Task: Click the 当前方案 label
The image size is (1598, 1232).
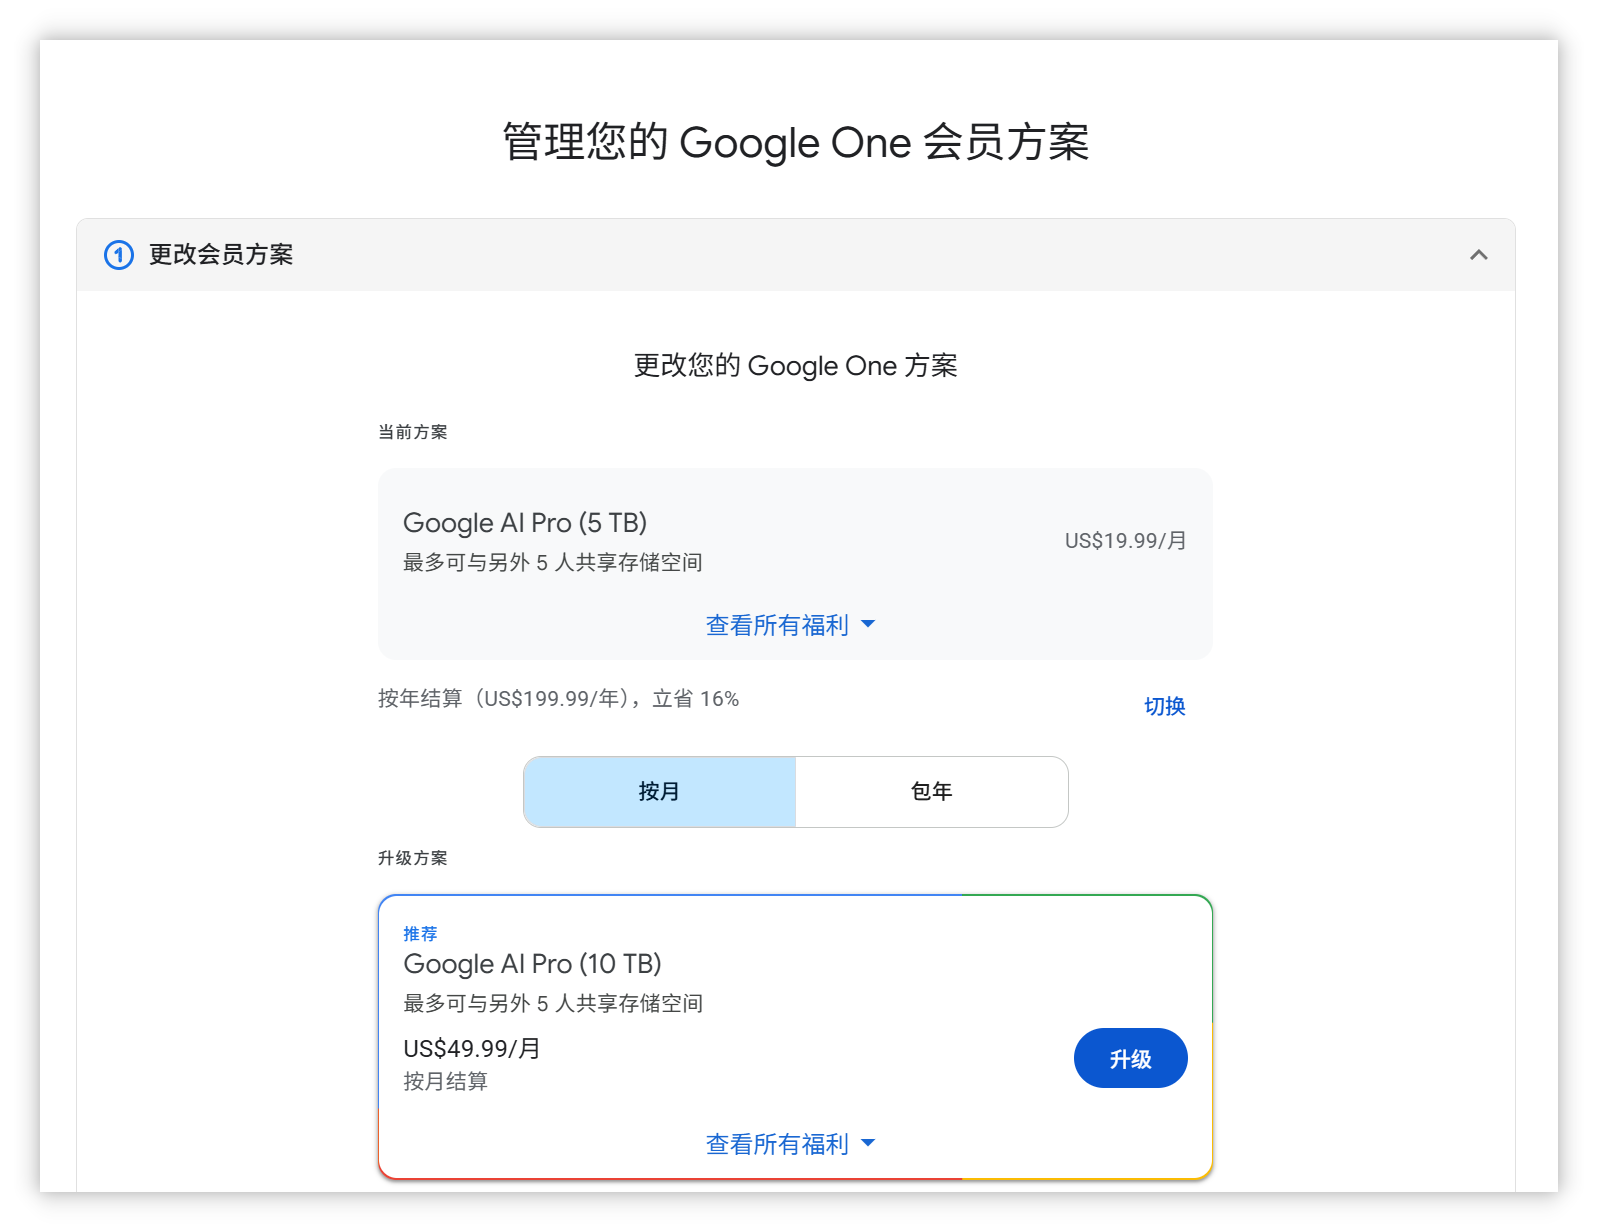Action: 413,432
